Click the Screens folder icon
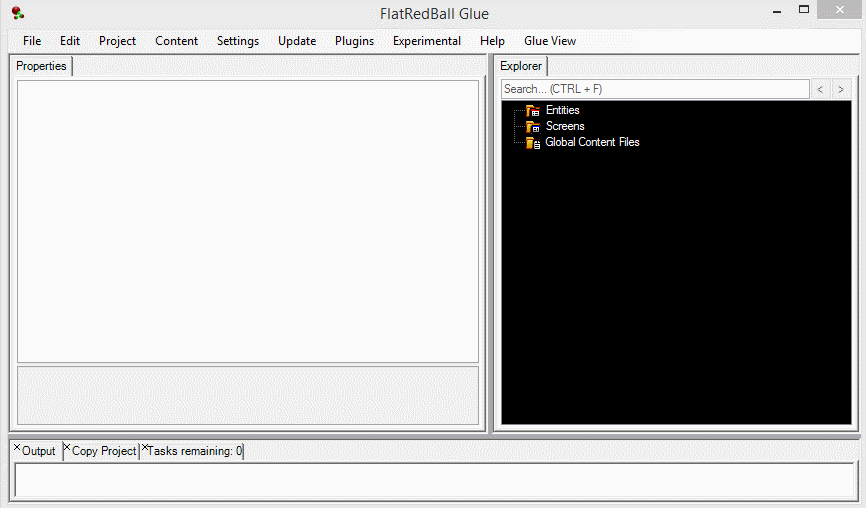Screen dimensions: 866x508 (x=532, y=126)
